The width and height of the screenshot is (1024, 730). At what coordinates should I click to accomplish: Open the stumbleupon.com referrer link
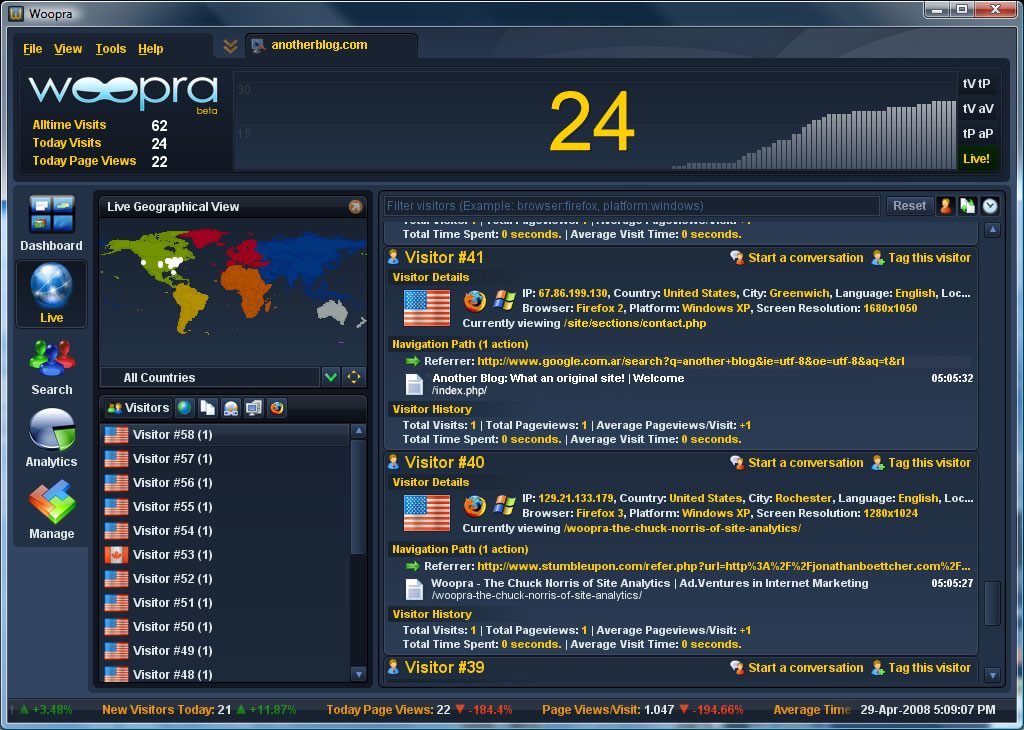(724, 566)
